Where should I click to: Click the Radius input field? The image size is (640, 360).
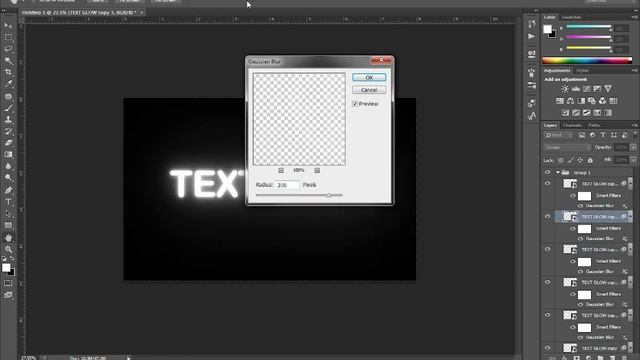coord(287,185)
